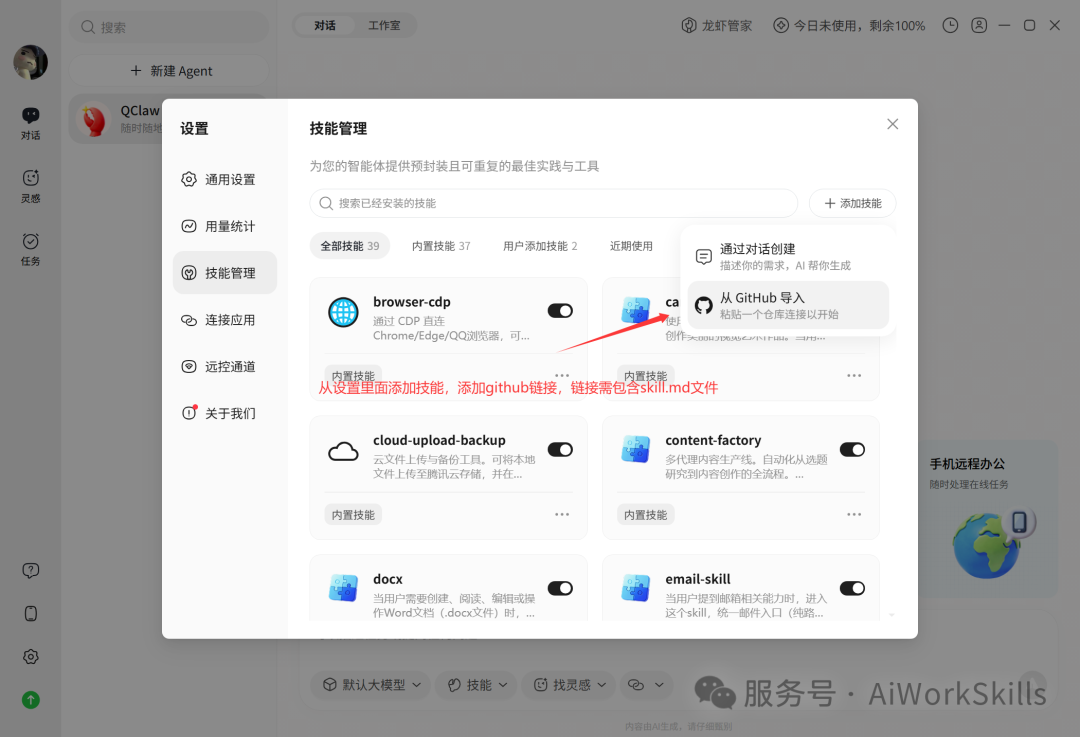1080x737 pixels.
Task: Turn off the content-factory skill
Action: point(851,449)
